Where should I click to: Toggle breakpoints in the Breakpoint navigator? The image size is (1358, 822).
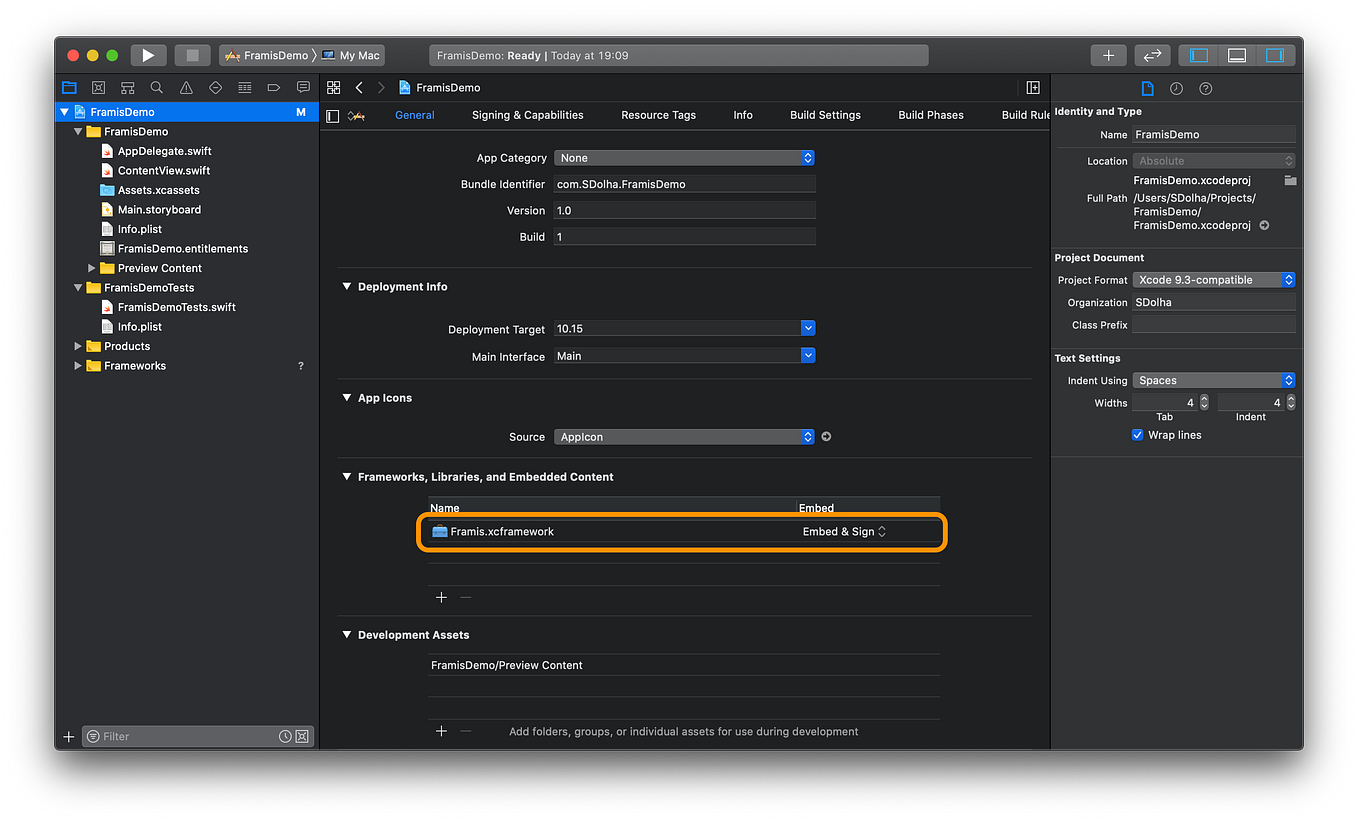pos(273,88)
